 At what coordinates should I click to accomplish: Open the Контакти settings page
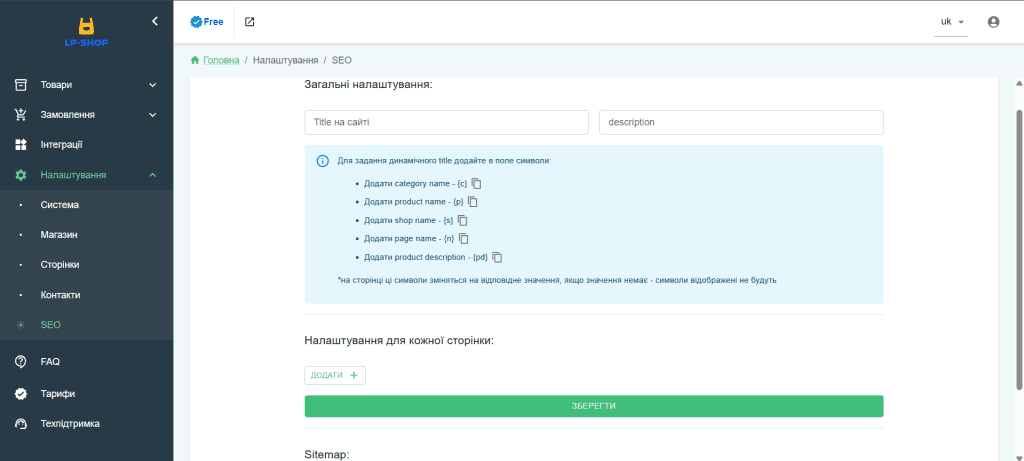pyautogui.click(x=60, y=295)
